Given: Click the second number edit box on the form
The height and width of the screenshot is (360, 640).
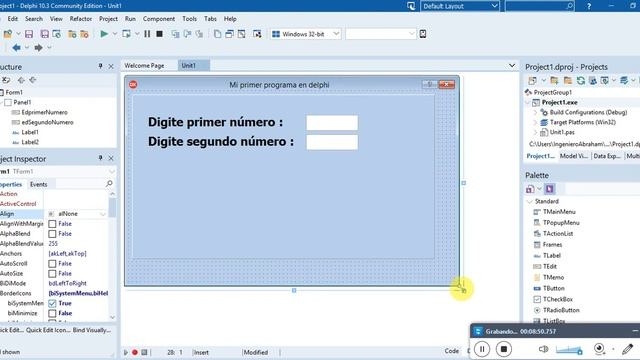Looking at the screenshot, I should click(332, 142).
